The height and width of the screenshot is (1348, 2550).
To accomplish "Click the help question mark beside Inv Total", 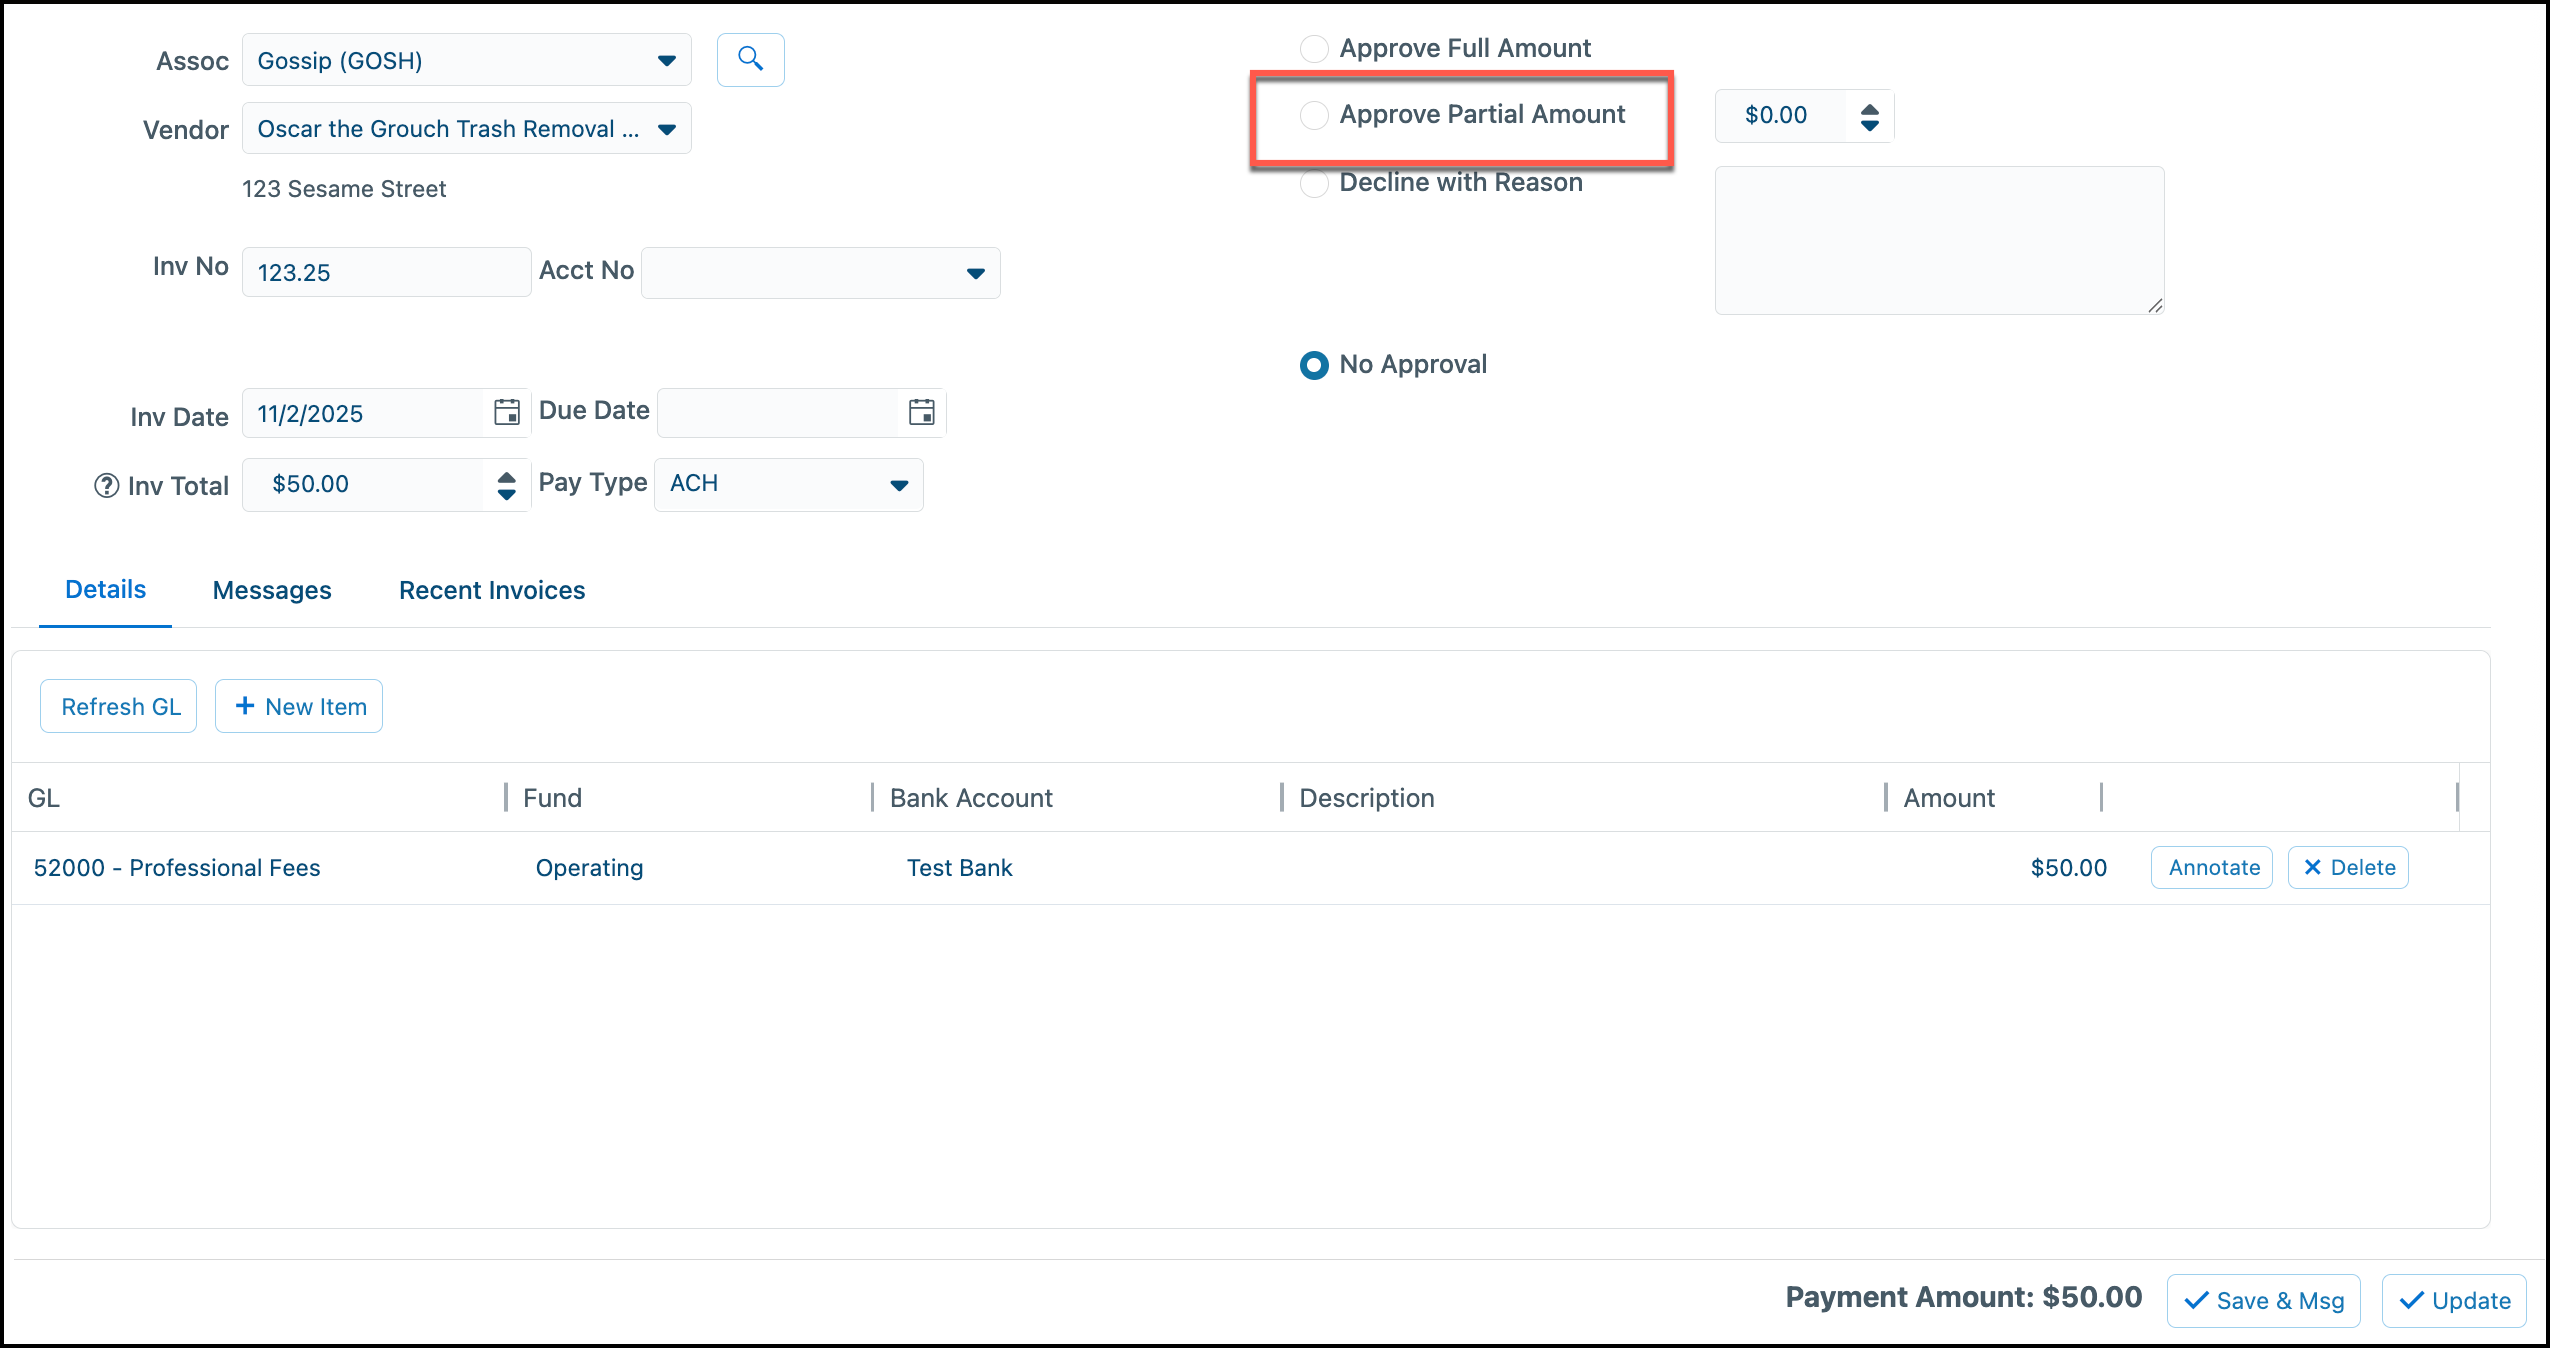I will (106, 486).
